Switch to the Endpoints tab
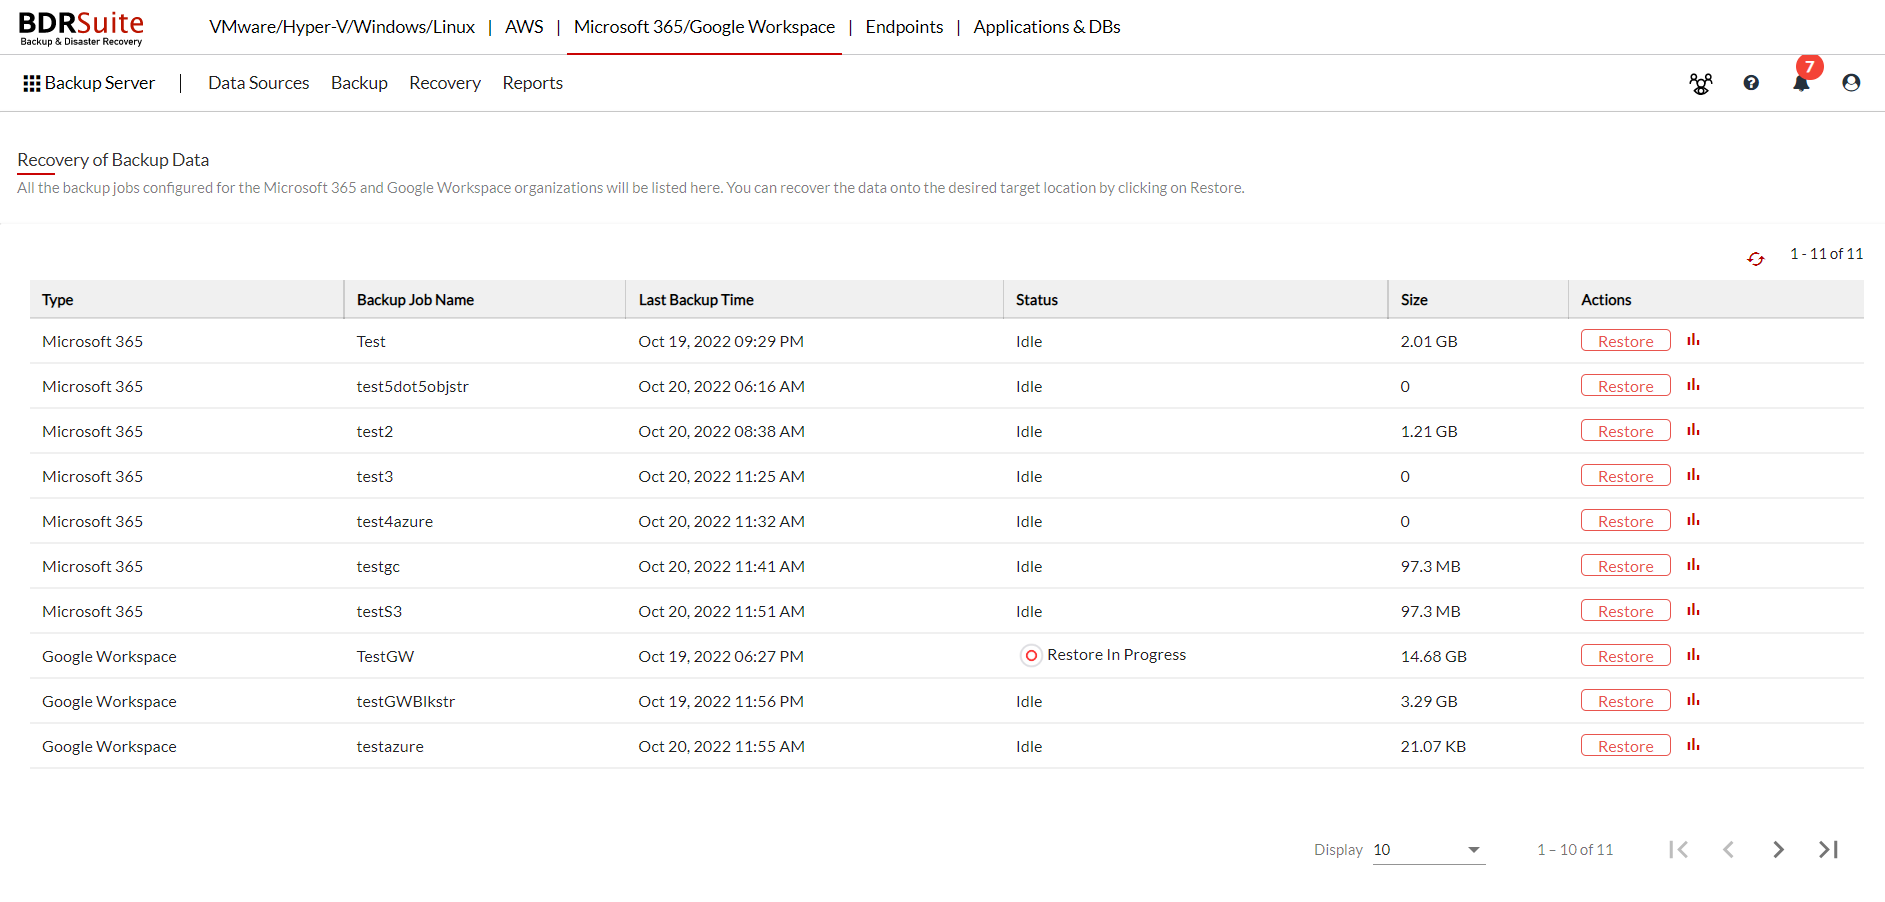Screen dimensions: 1885x902 pyautogui.click(x=904, y=27)
